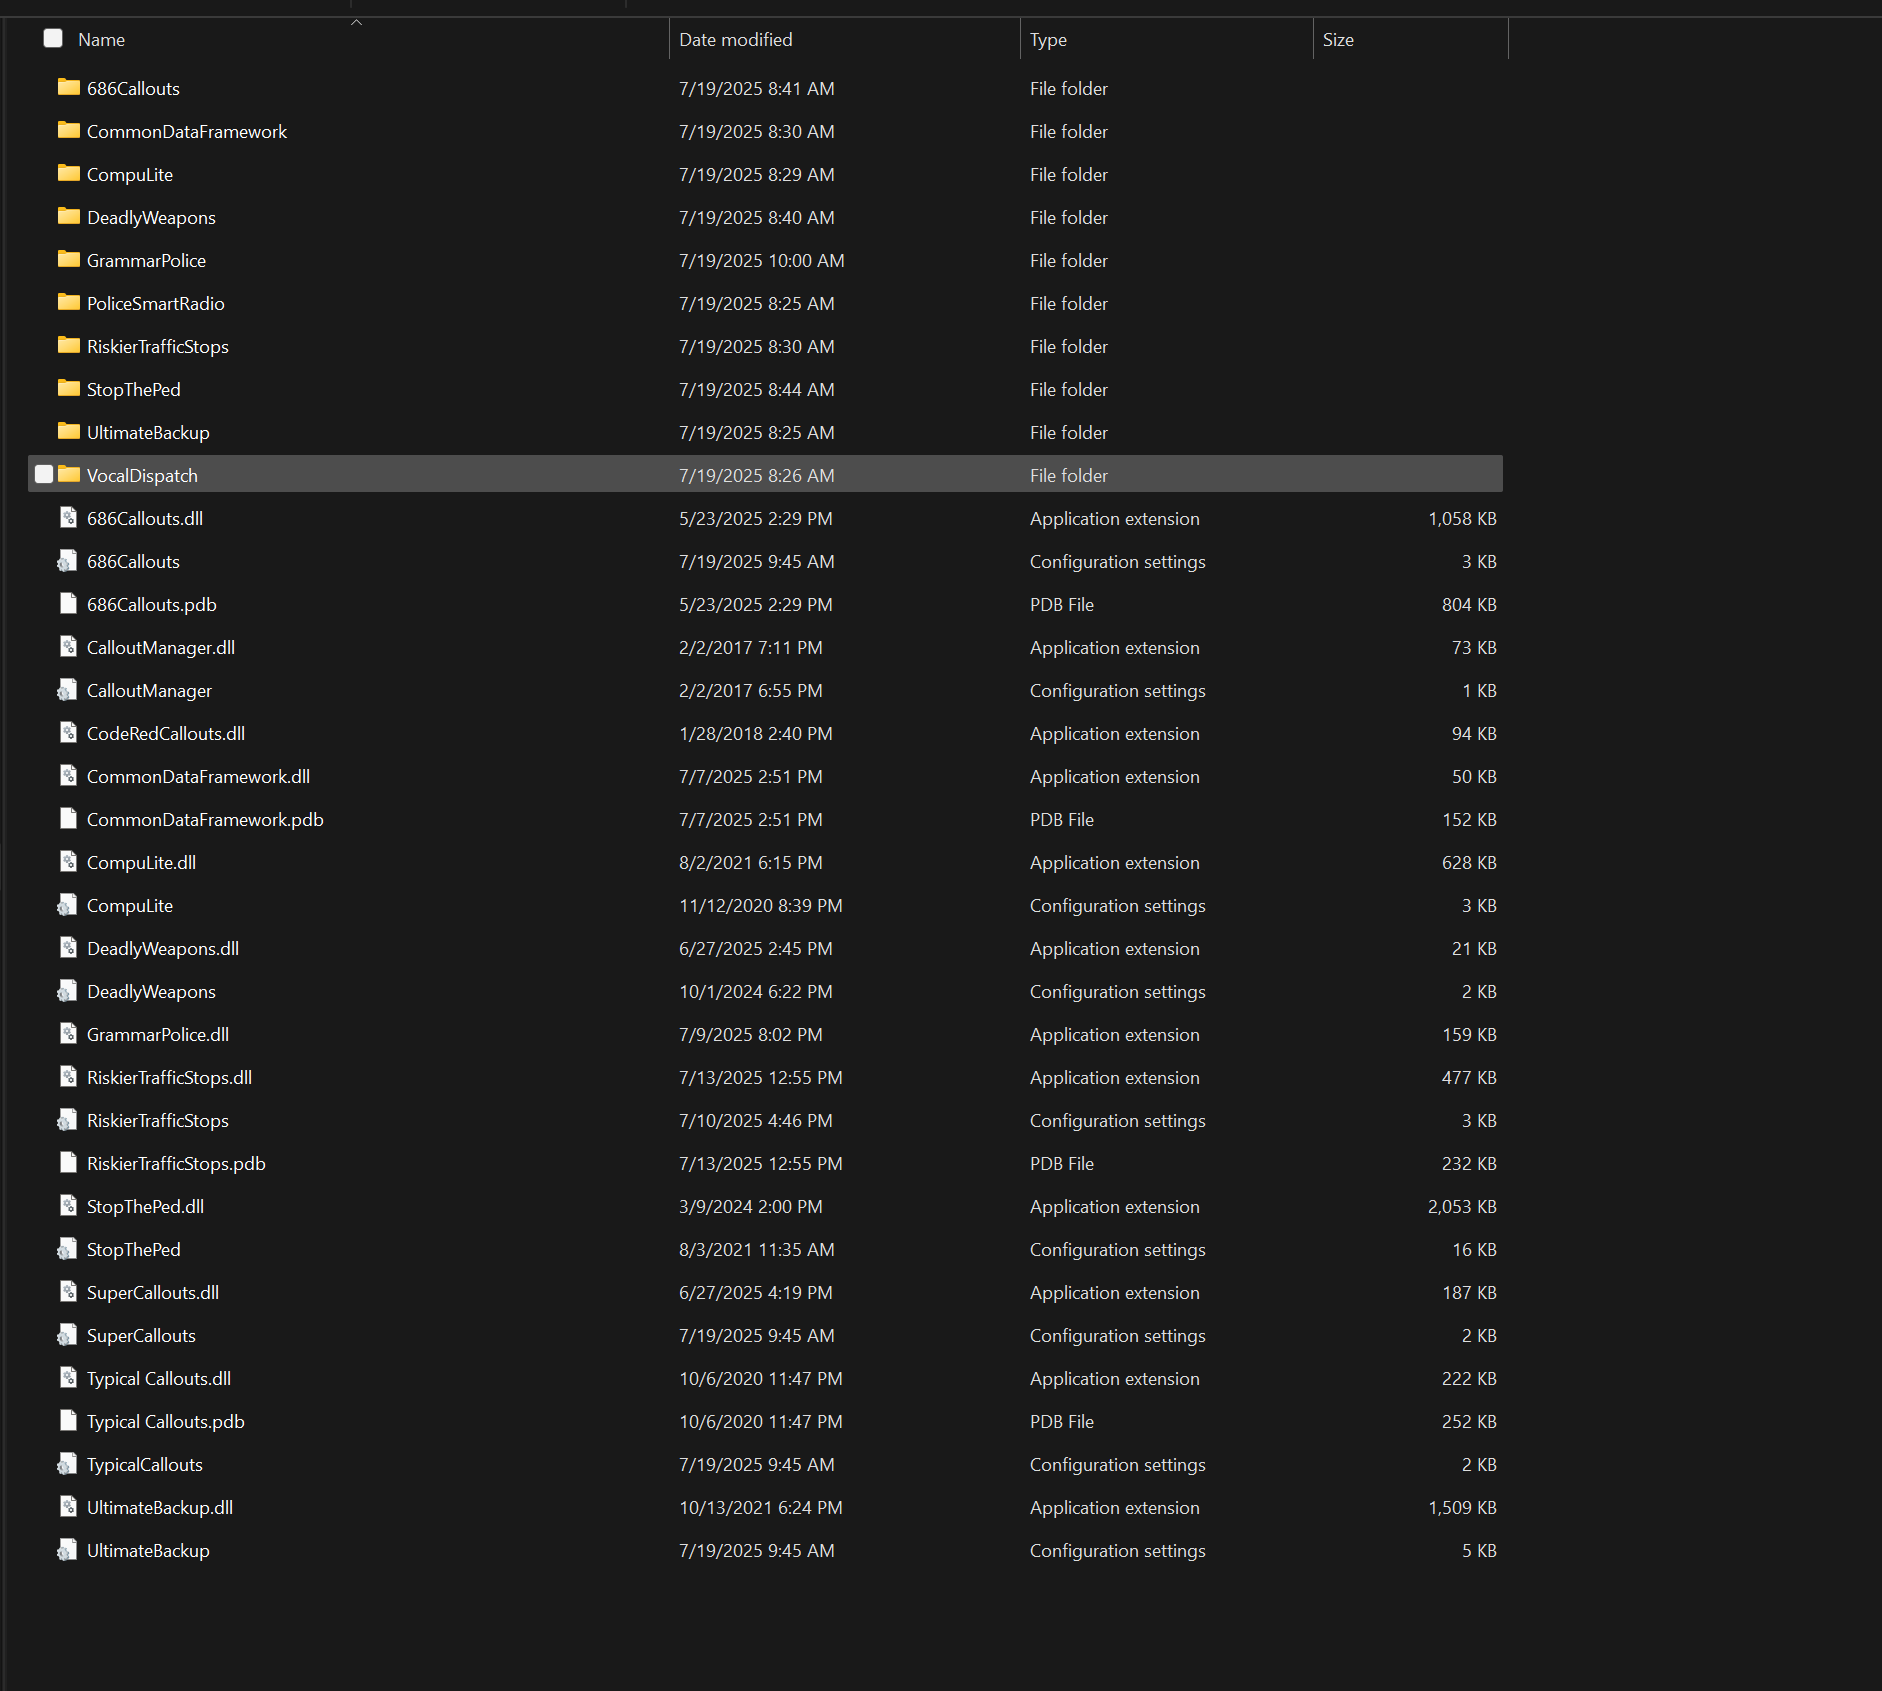Sort by the Size column header
This screenshot has width=1882, height=1691.
[1338, 40]
